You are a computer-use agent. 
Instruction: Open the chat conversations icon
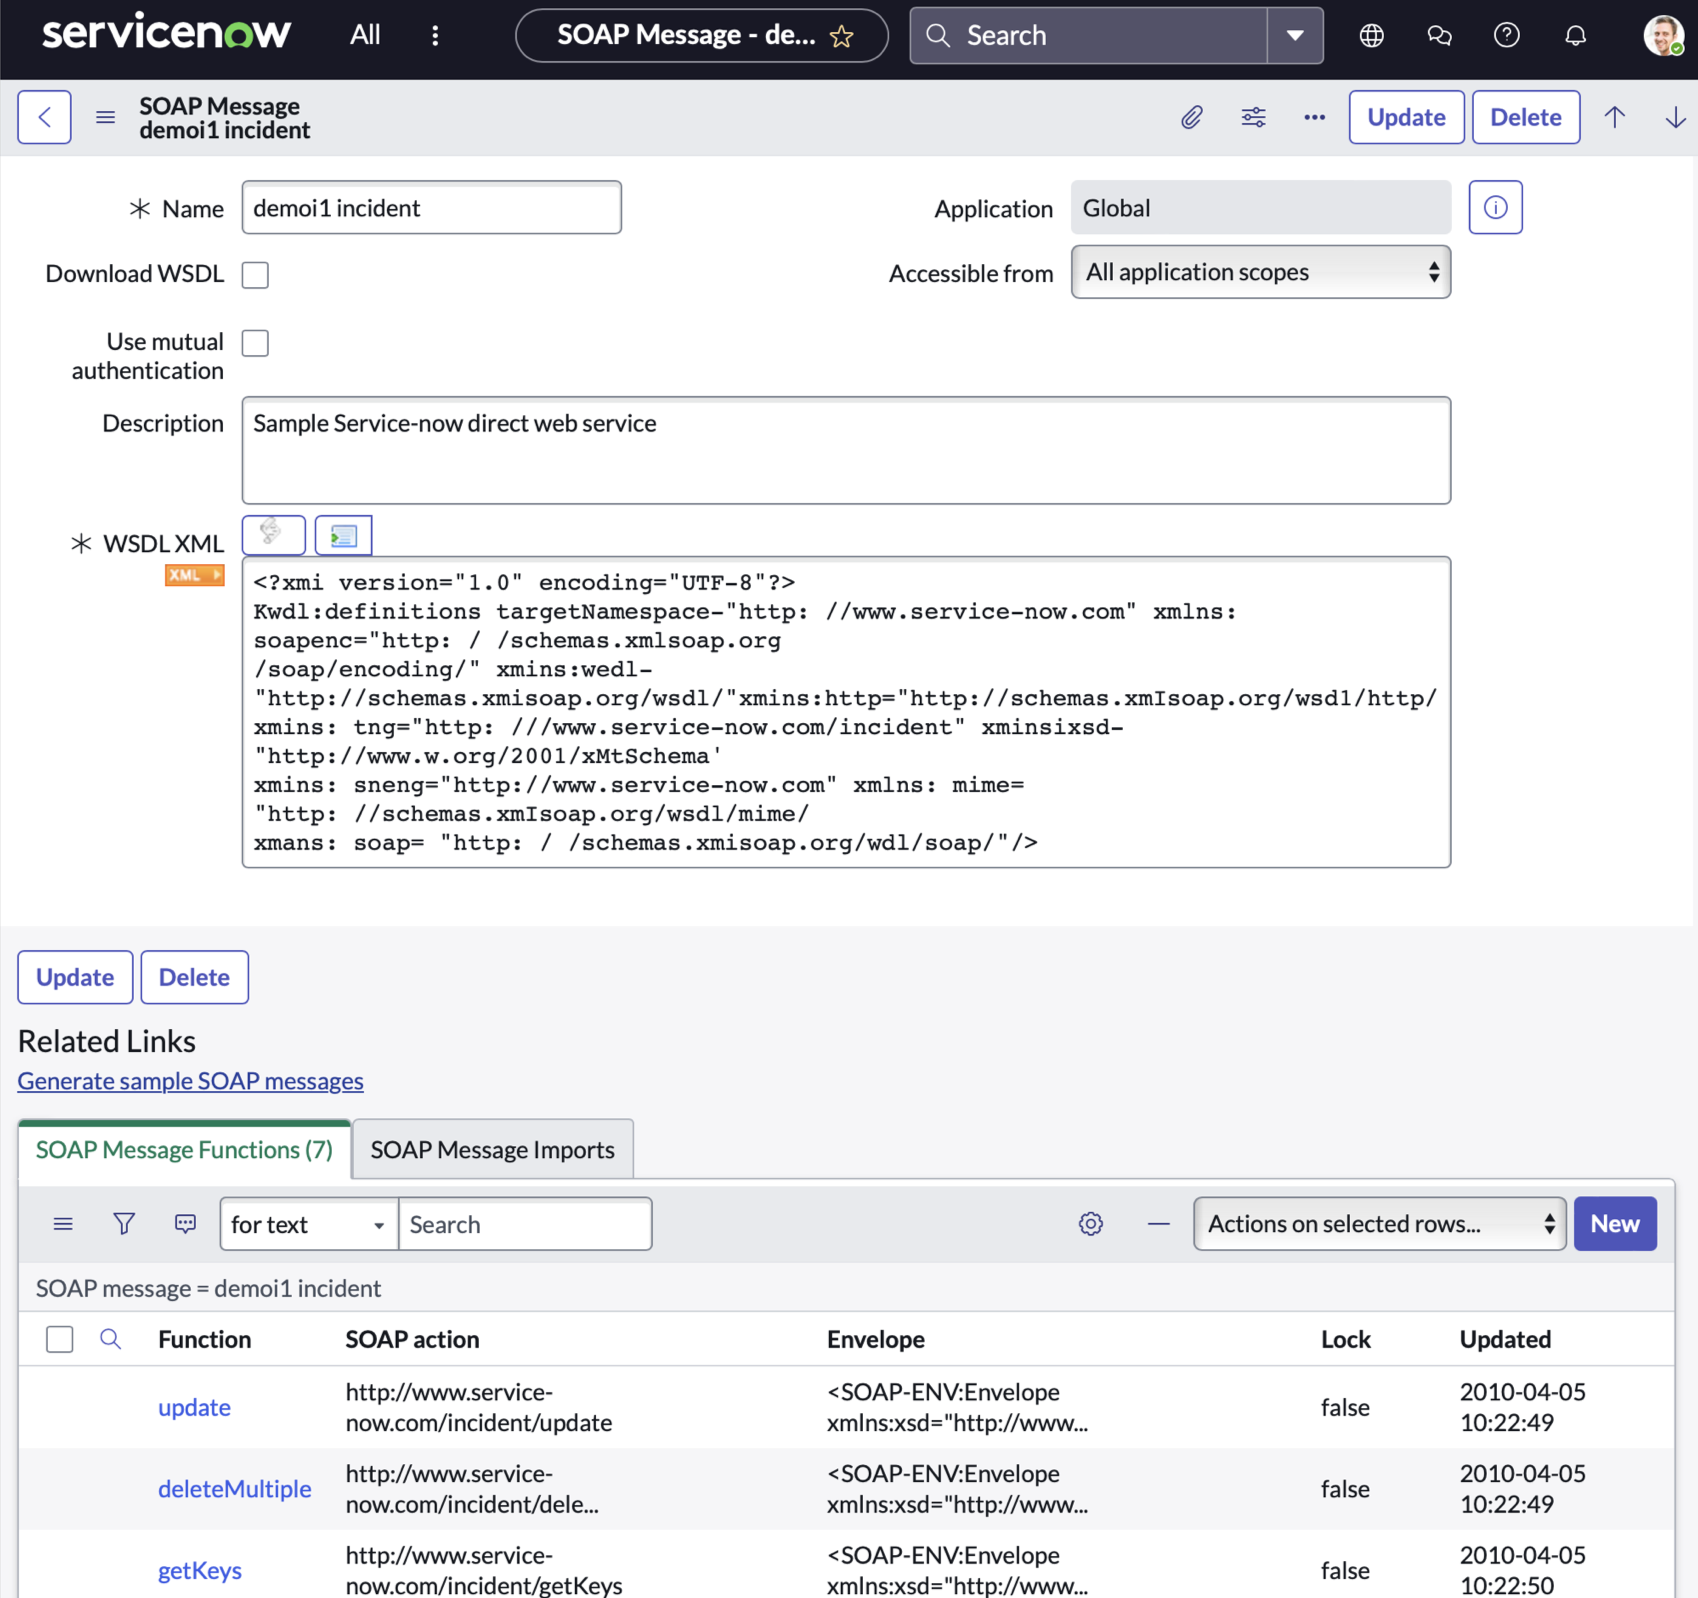pyautogui.click(x=1439, y=35)
